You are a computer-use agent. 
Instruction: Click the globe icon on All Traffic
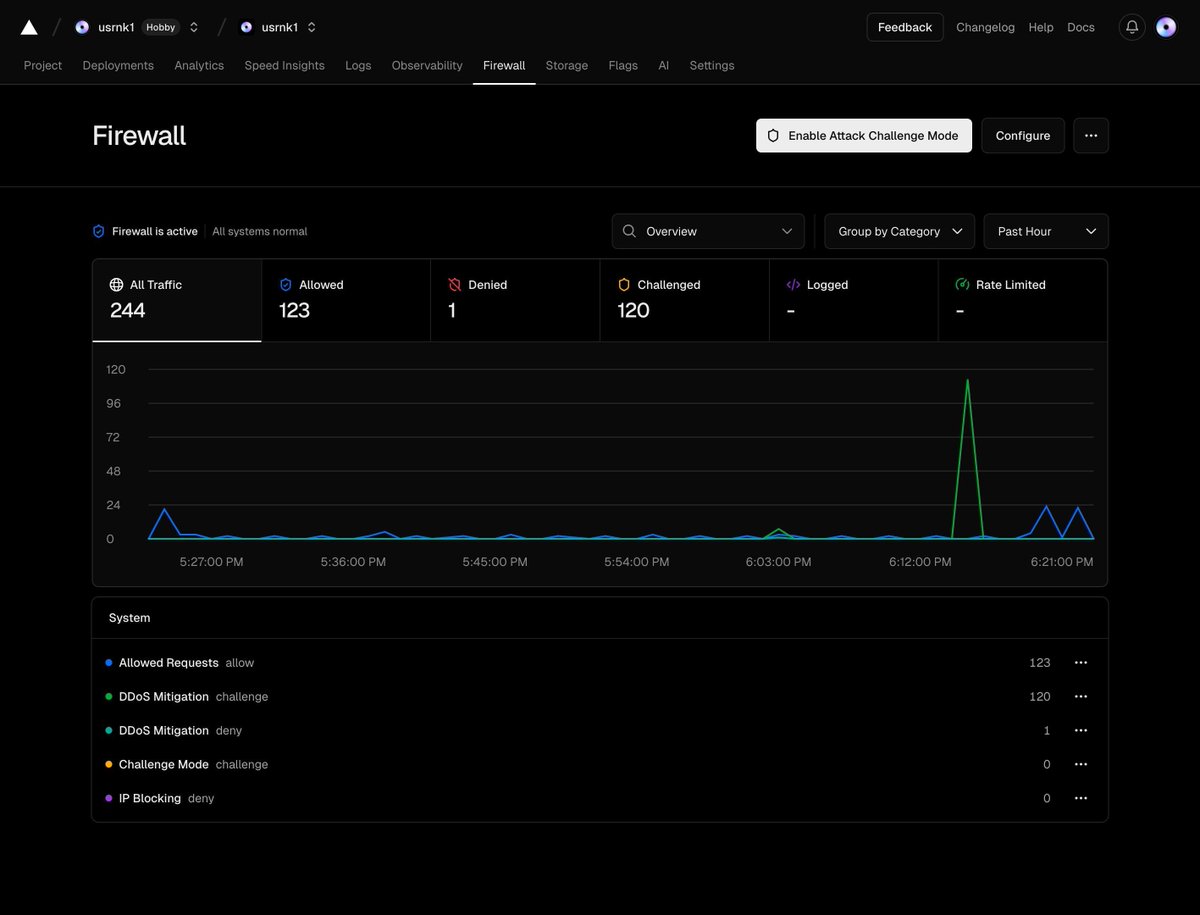coord(116,285)
